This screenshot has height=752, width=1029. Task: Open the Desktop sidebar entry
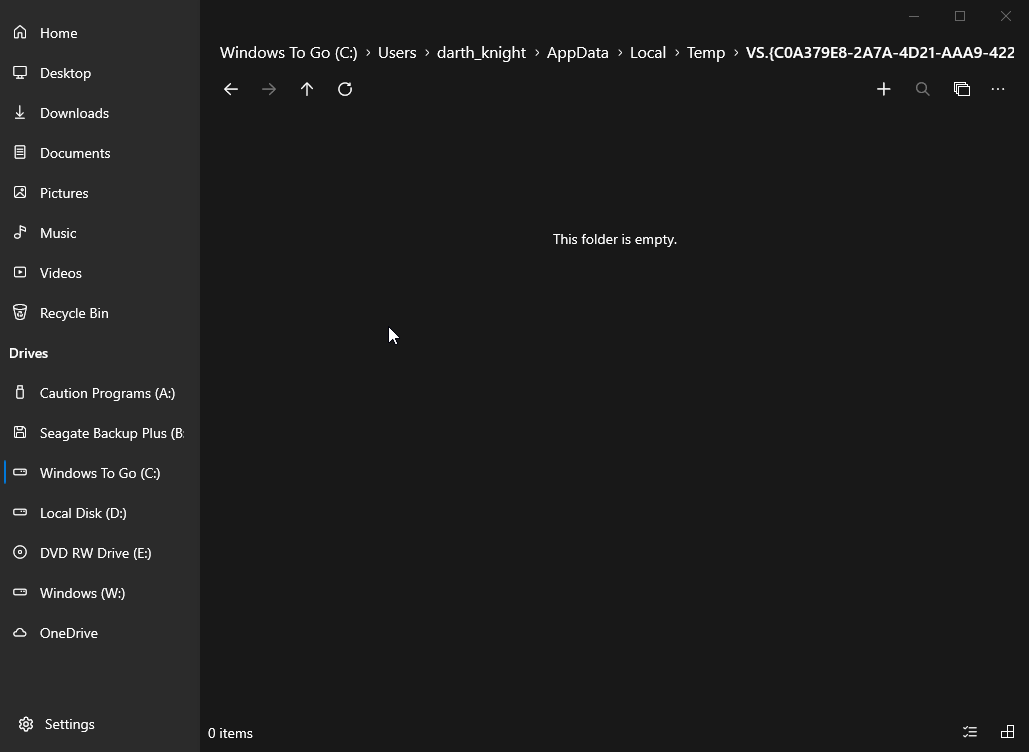pos(100,73)
